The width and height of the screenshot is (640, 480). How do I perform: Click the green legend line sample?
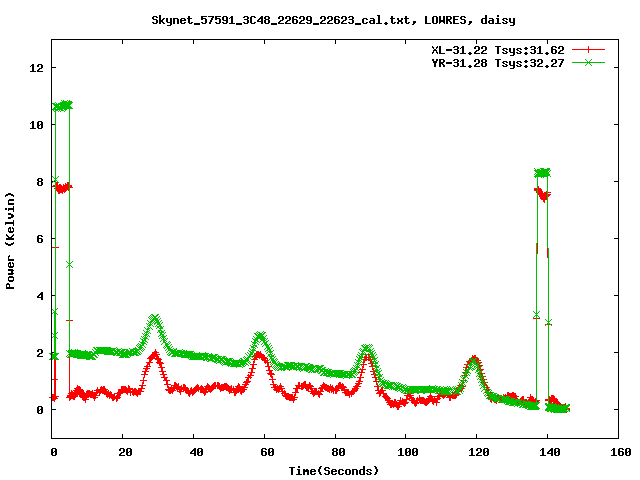588,62
